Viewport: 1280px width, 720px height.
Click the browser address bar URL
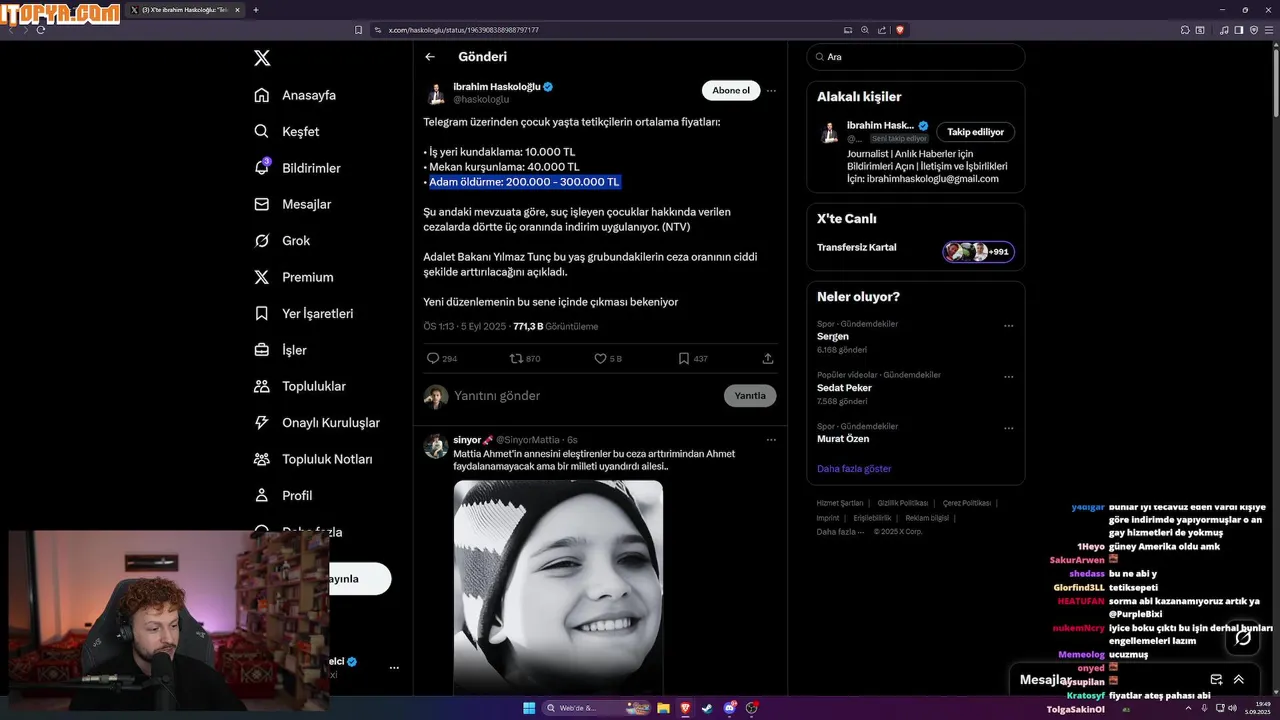coord(464,30)
